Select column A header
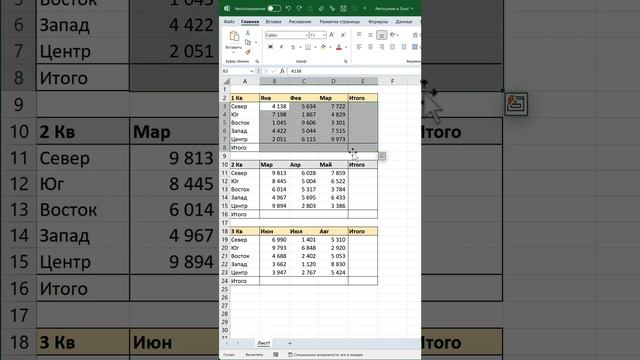The height and width of the screenshot is (360, 640). [x=245, y=81]
